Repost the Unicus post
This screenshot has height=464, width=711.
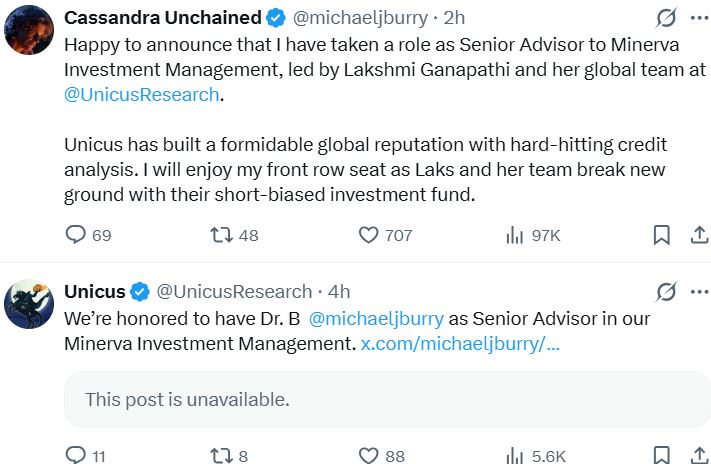[x=229, y=455]
